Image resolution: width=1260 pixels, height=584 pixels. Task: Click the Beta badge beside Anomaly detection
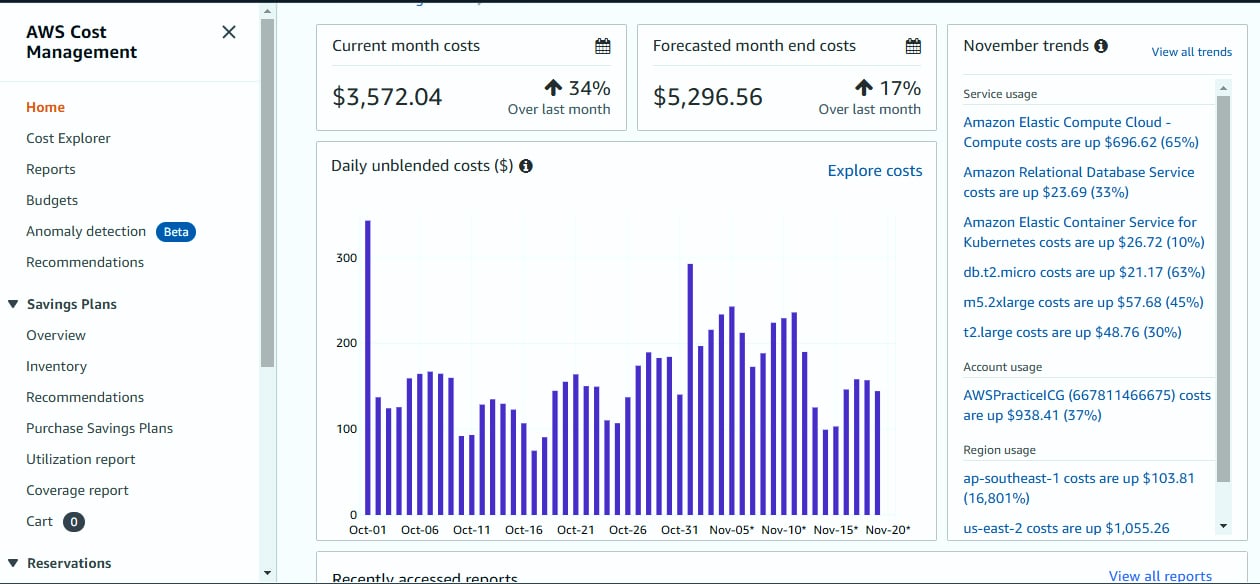point(175,232)
